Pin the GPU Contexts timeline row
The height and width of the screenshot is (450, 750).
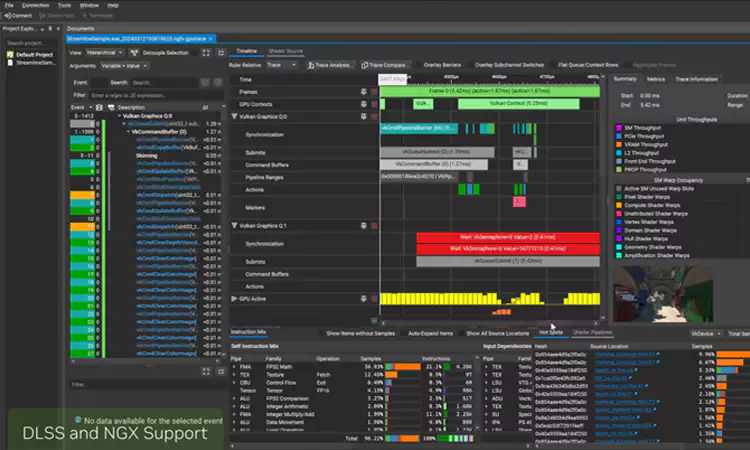click(364, 104)
